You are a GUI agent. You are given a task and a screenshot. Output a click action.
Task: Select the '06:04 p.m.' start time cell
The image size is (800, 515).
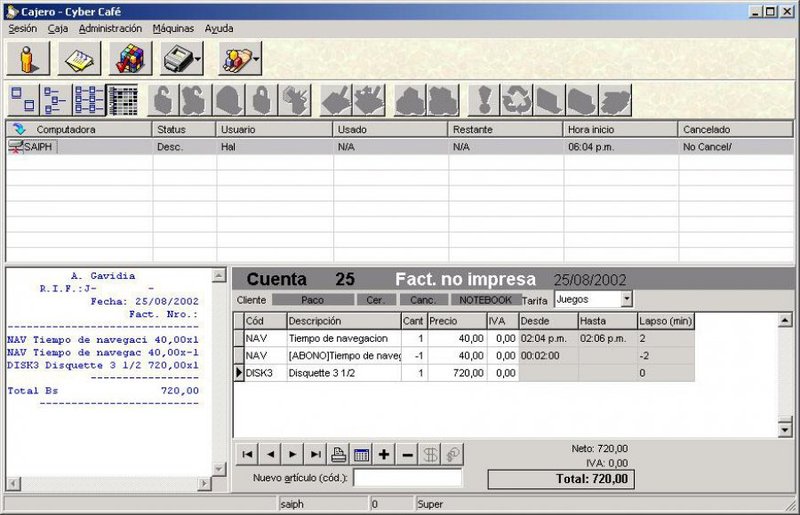(x=621, y=147)
